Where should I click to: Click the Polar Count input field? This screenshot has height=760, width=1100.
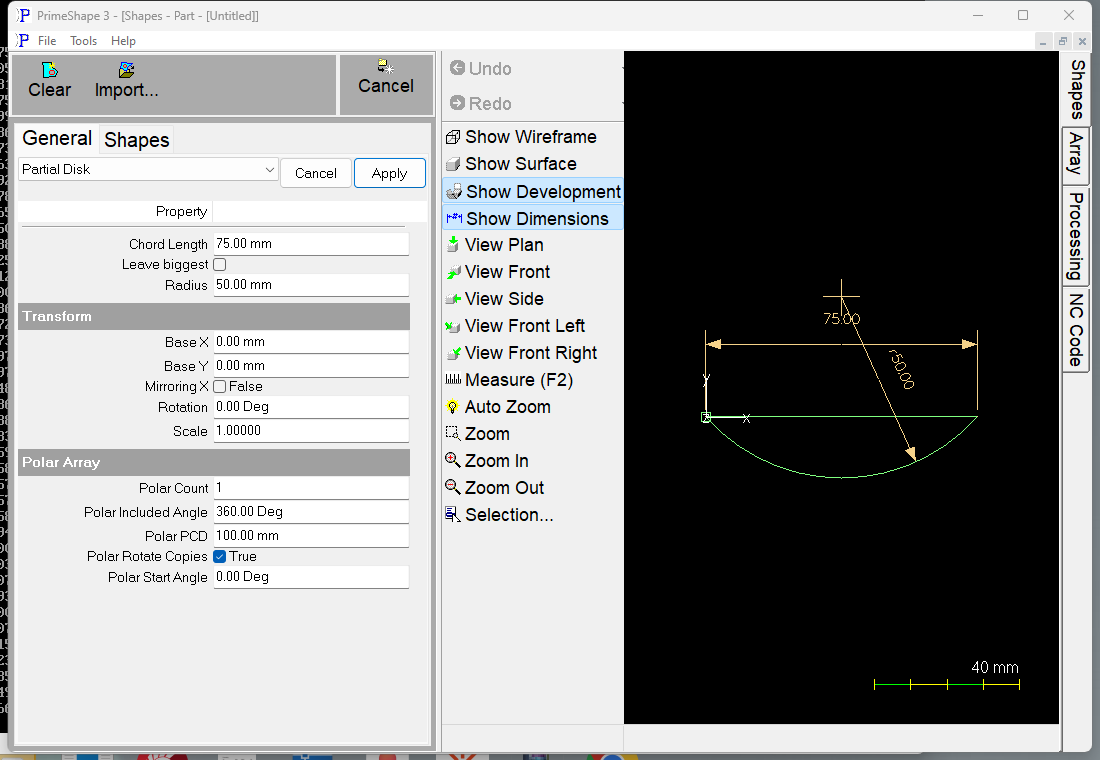tap(311, 488)
